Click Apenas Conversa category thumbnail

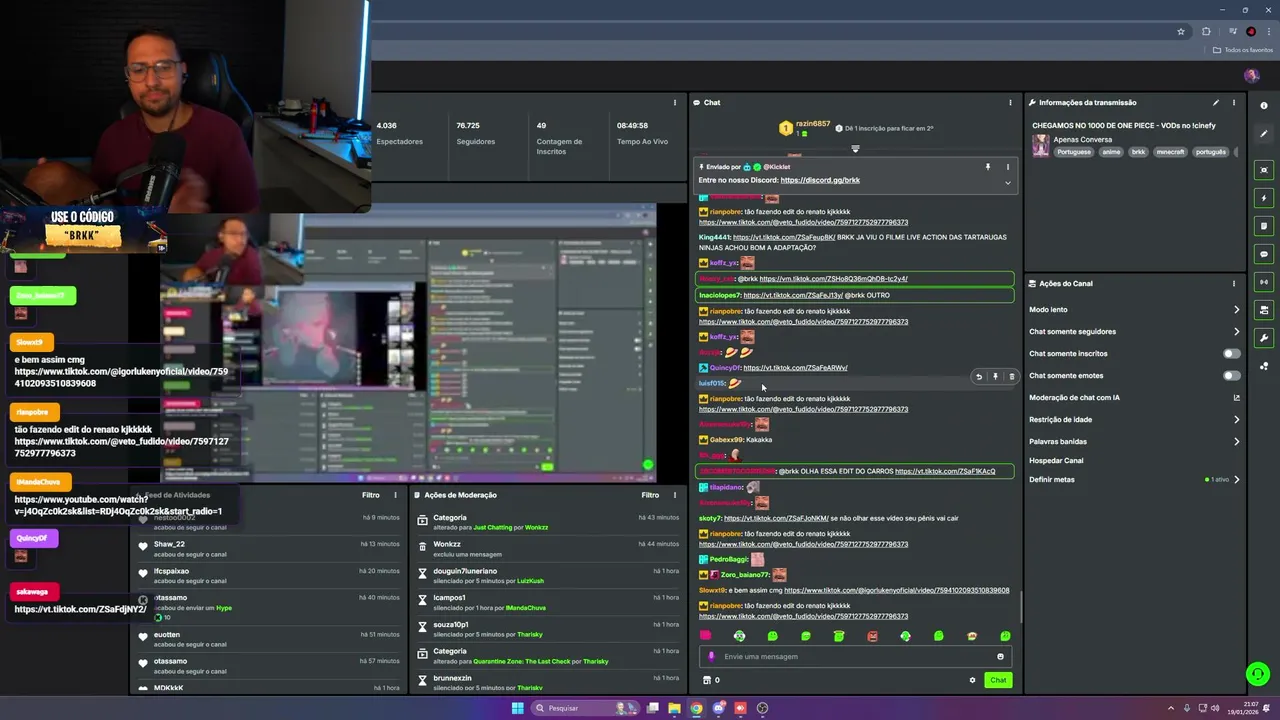click(1041, 146)
